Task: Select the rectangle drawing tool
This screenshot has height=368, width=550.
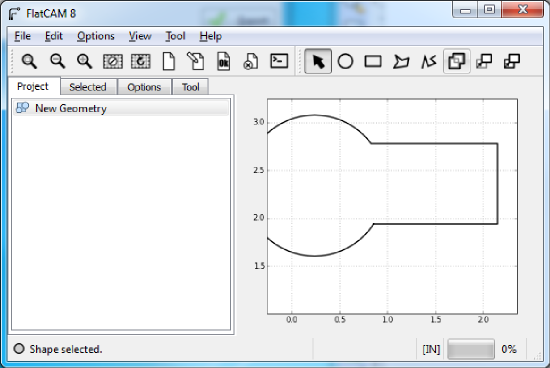Action: (x=373, y=61)
